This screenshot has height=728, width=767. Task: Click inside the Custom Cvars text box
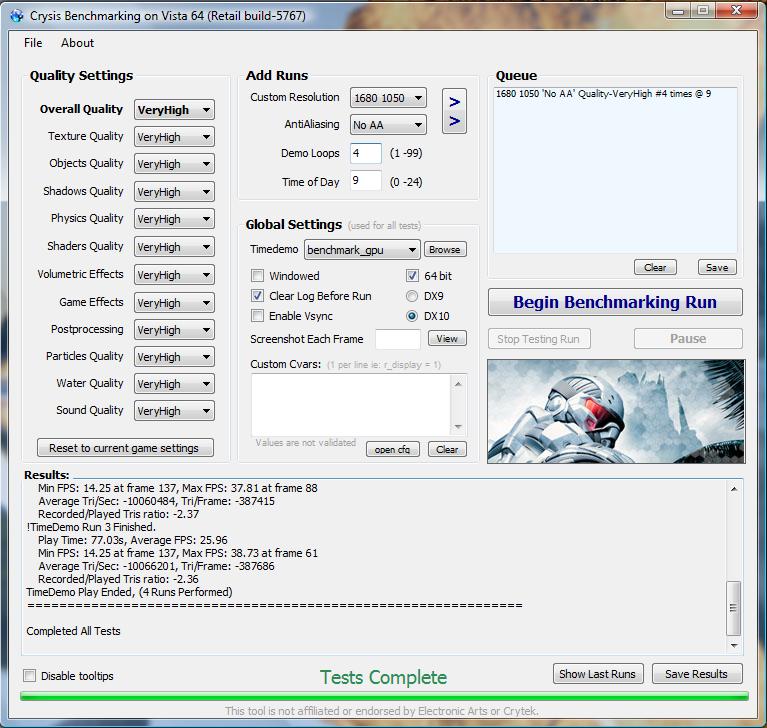pyautogui.click(x=351, y=405)
